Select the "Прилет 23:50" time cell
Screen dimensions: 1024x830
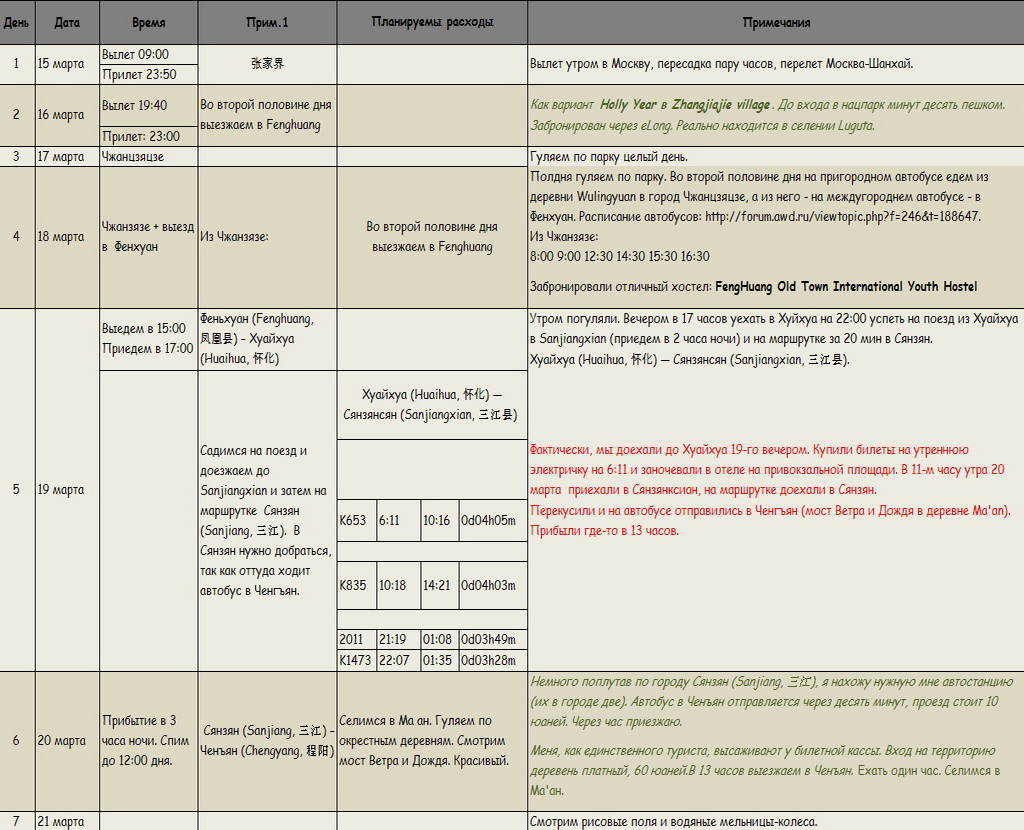149,74
